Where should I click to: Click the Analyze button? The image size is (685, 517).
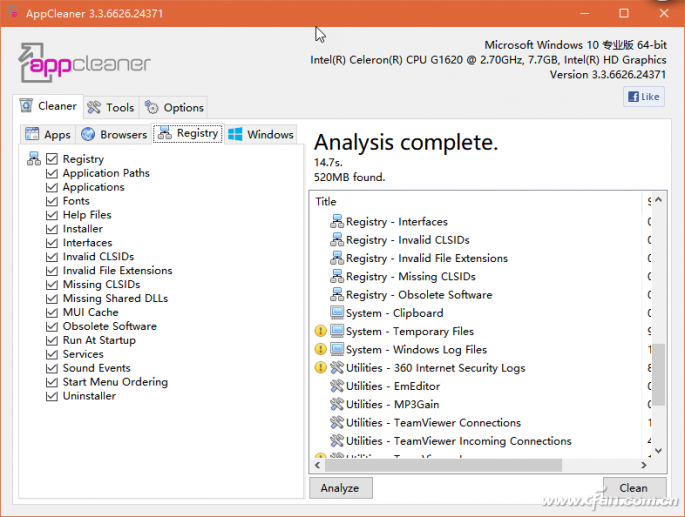tap(341, 488)
